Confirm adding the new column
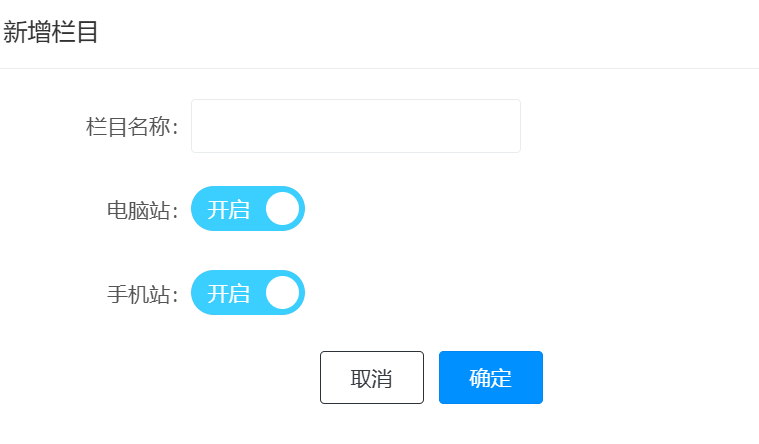The image size is (759, 444). coord(490,378)
